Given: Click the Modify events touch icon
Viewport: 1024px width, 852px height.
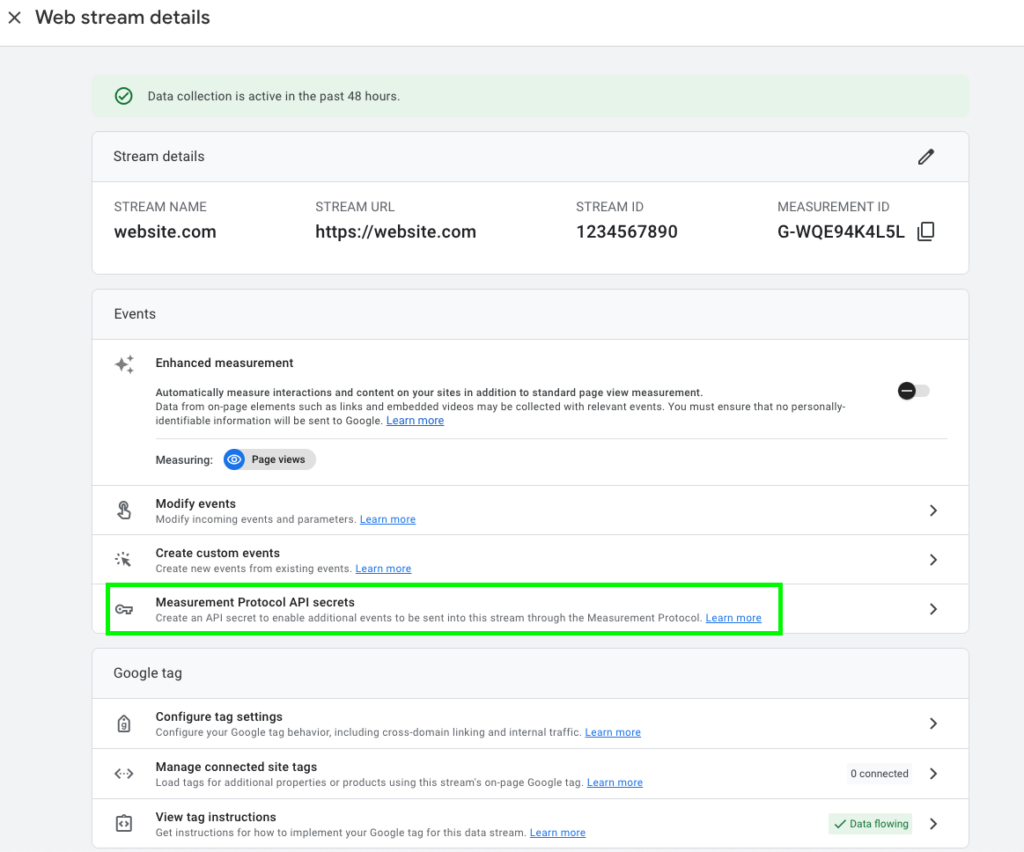Looking at the screenshot, I should pyautogui.click(x=123, y=510).
